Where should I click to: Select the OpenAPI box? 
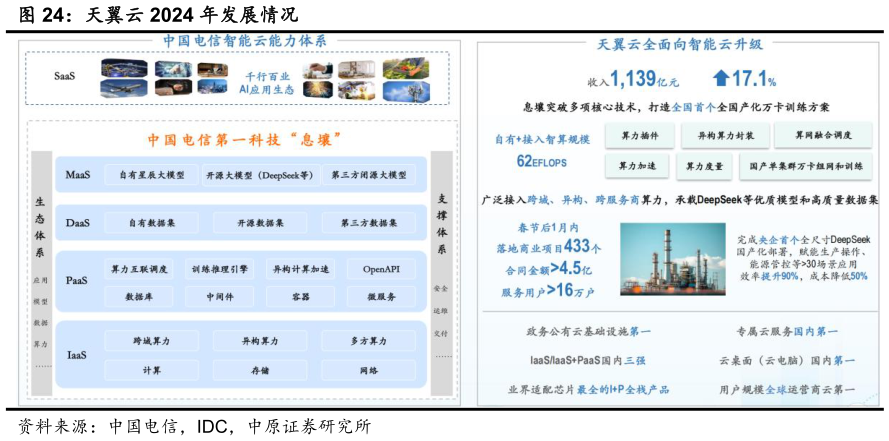click(381, 269)
